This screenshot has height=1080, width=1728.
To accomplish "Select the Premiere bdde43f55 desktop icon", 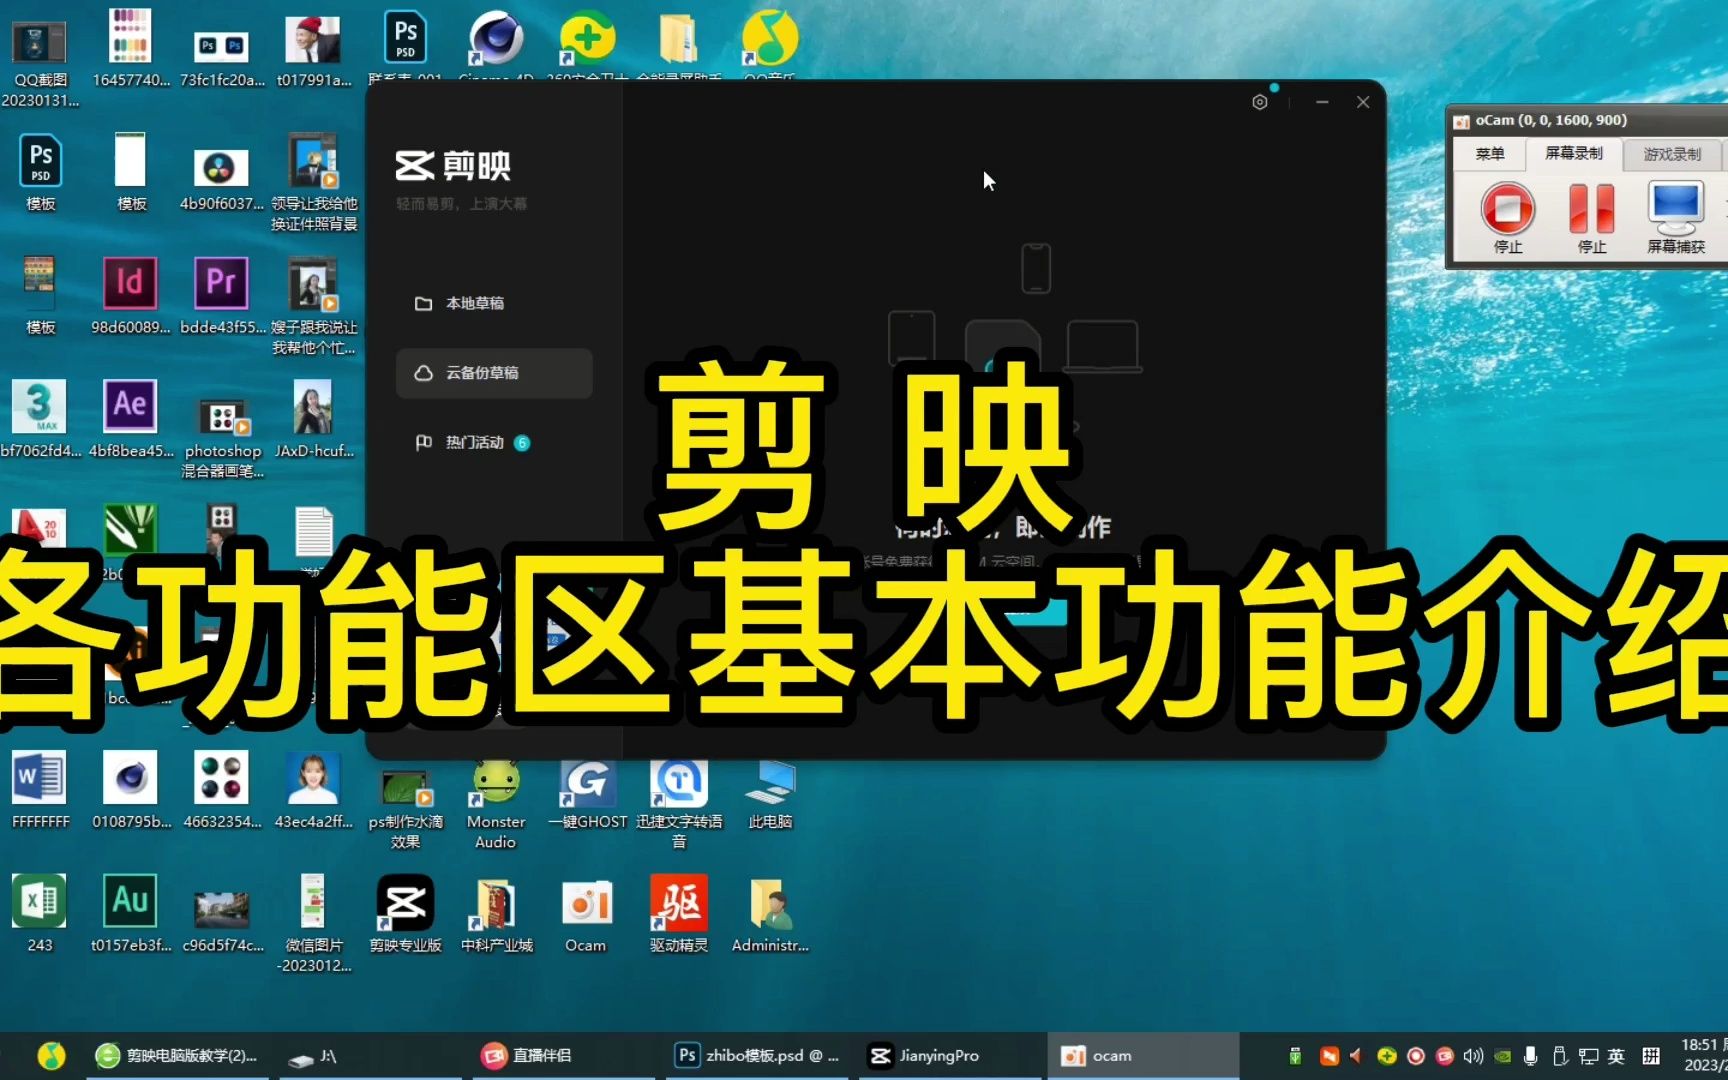I will click(222, 296).
